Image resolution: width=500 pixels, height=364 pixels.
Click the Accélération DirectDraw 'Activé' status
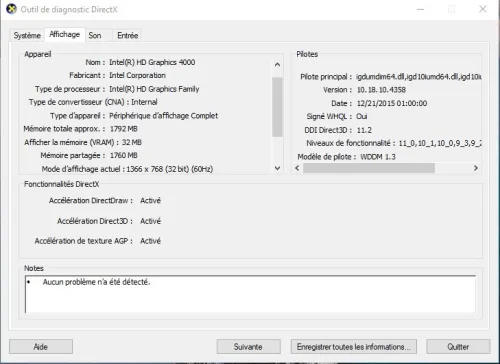[150, 201]
